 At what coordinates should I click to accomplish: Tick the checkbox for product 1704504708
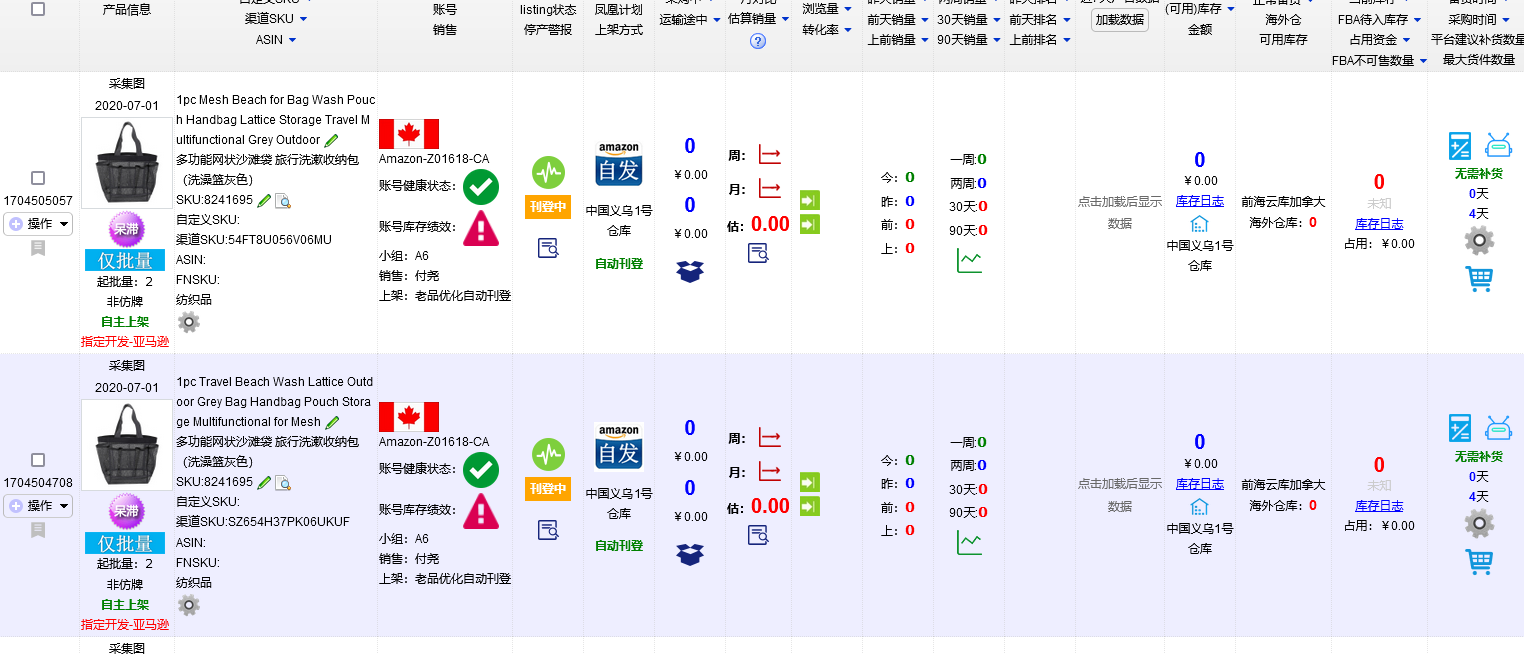[38, 460]
